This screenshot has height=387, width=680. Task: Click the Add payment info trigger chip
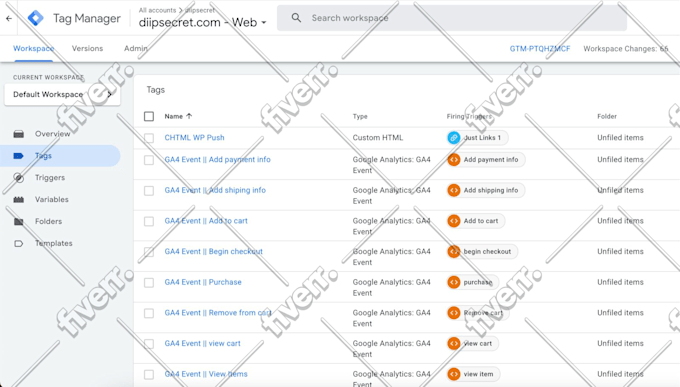coord(486,160)
